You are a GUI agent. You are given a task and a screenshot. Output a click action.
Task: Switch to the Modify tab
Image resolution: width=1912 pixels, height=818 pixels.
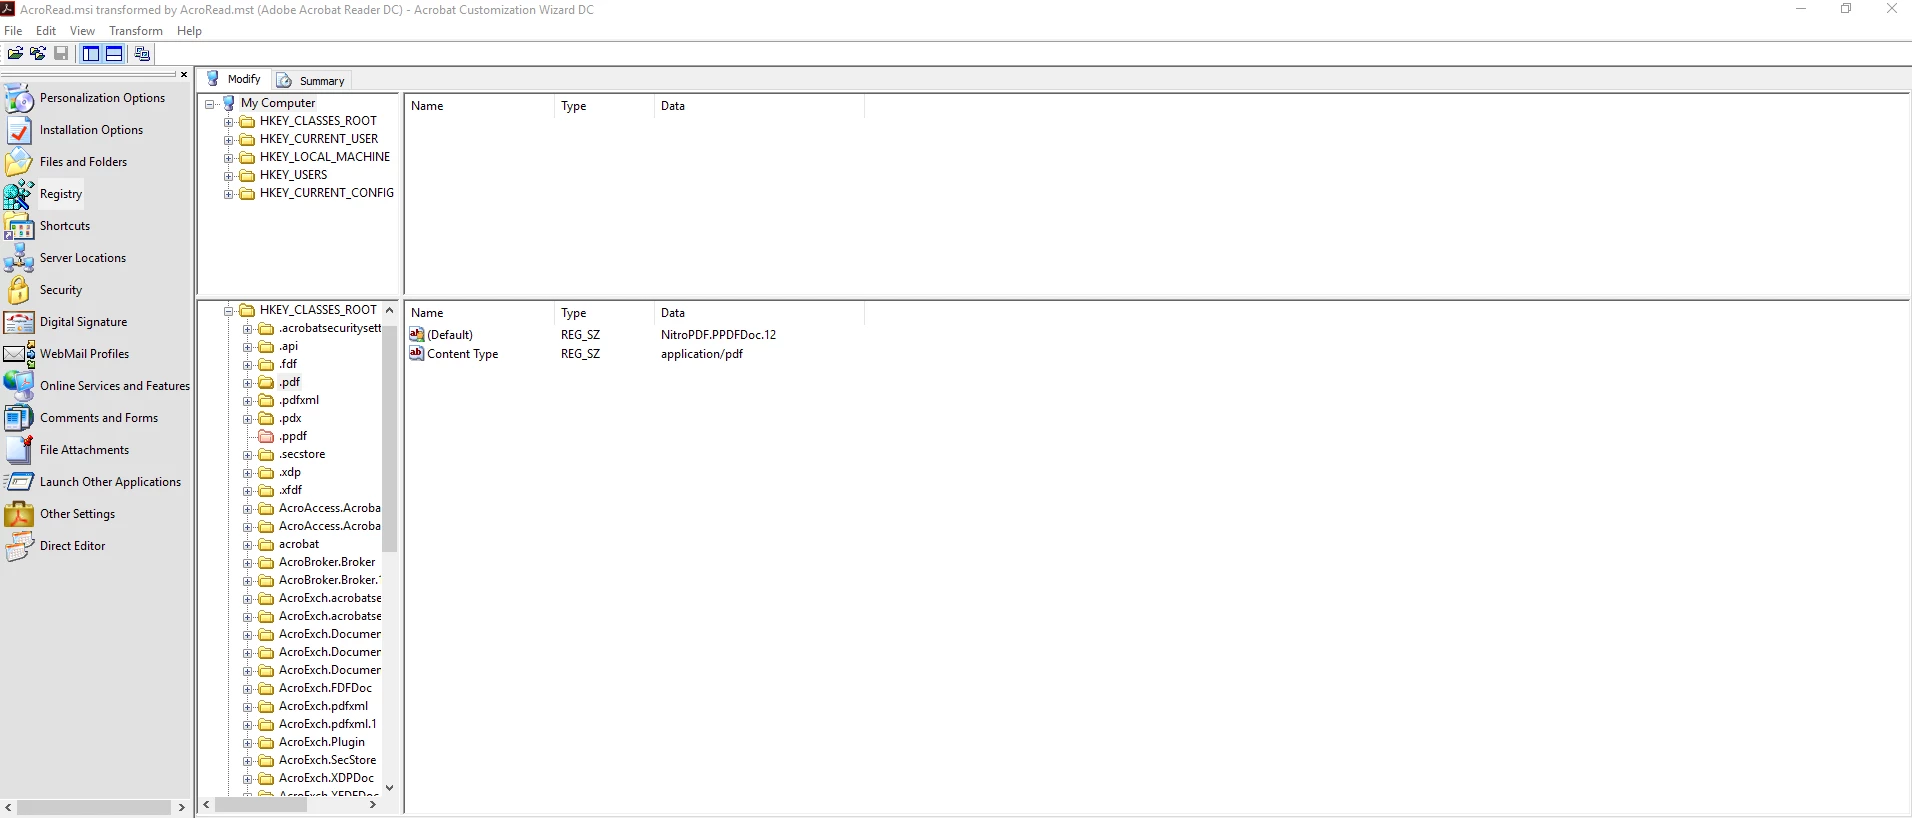click(234, 79)
